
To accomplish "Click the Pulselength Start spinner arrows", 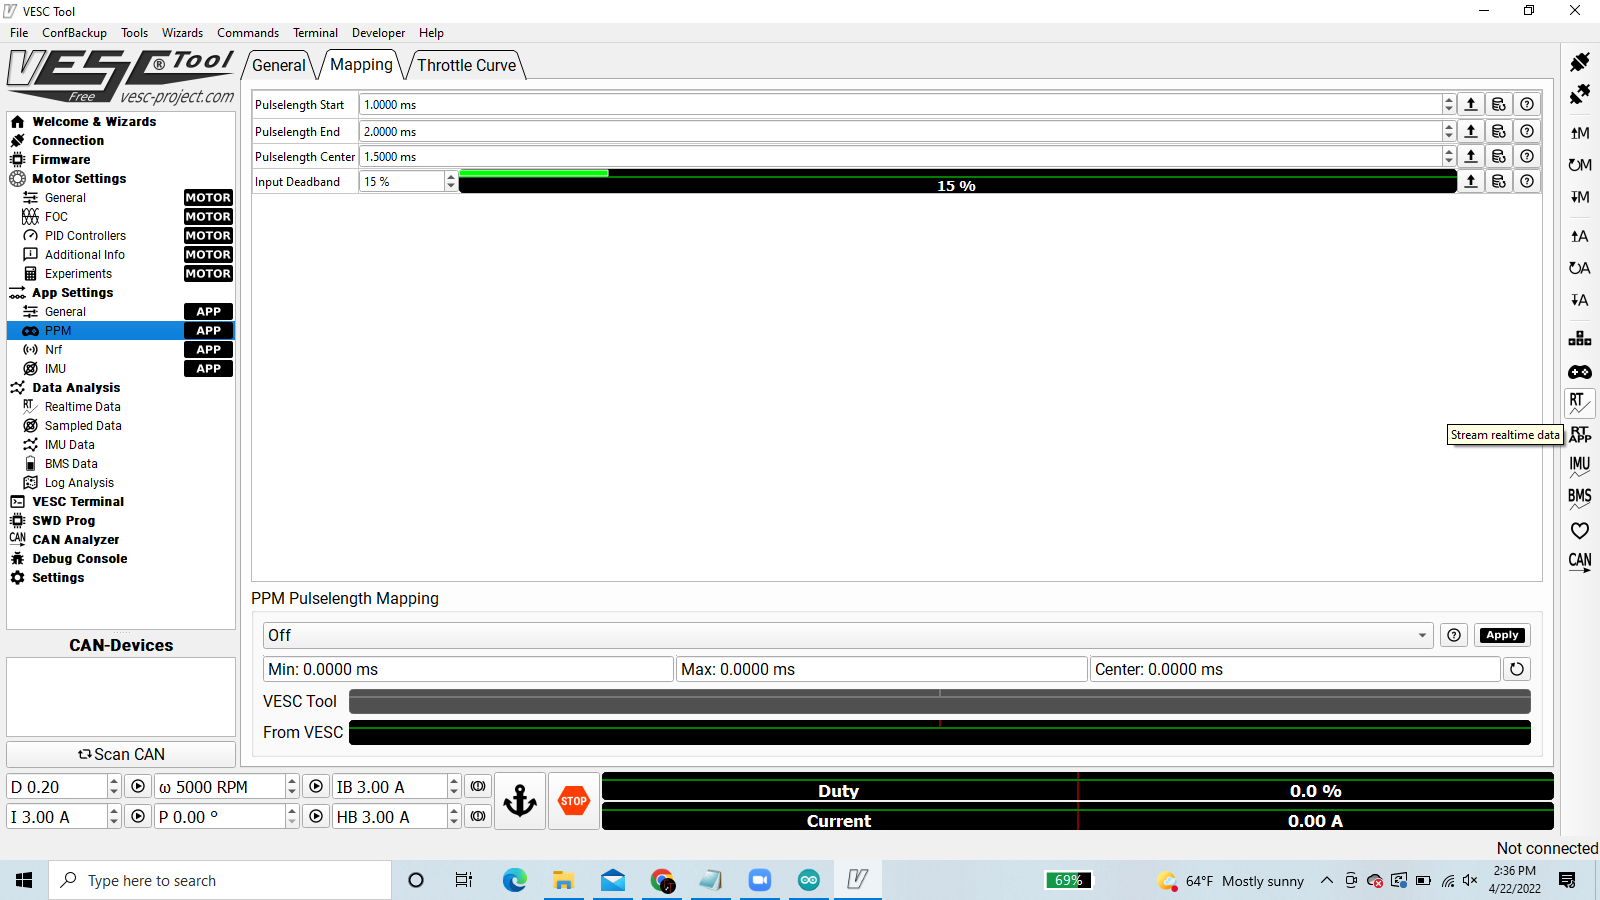I will coord(1449,104).
